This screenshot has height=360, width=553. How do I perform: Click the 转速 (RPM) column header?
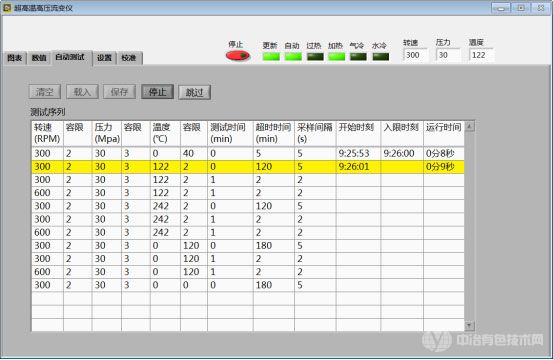48,133
